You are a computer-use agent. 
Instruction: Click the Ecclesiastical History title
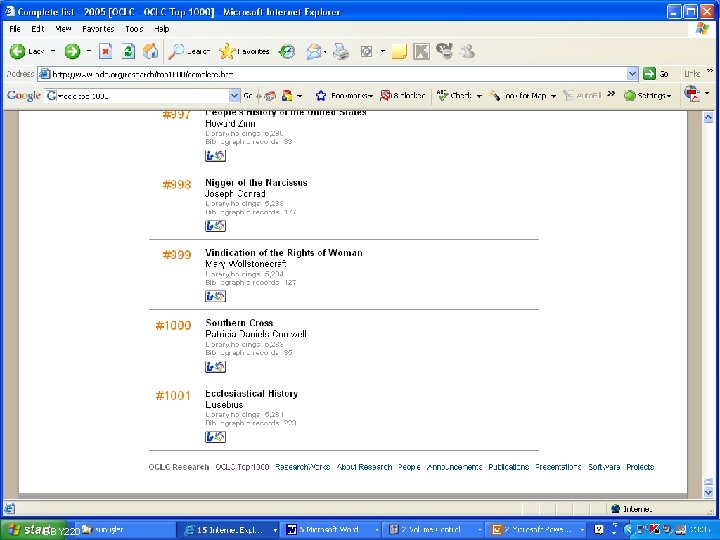point(252,394)
